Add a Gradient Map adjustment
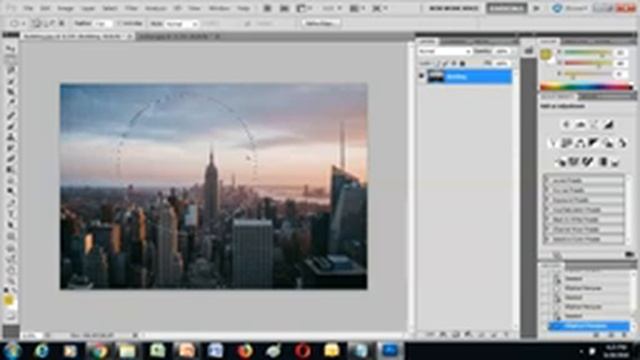This screenshot has width=640, height=360. pyautogui.click(x=602, y=162)
